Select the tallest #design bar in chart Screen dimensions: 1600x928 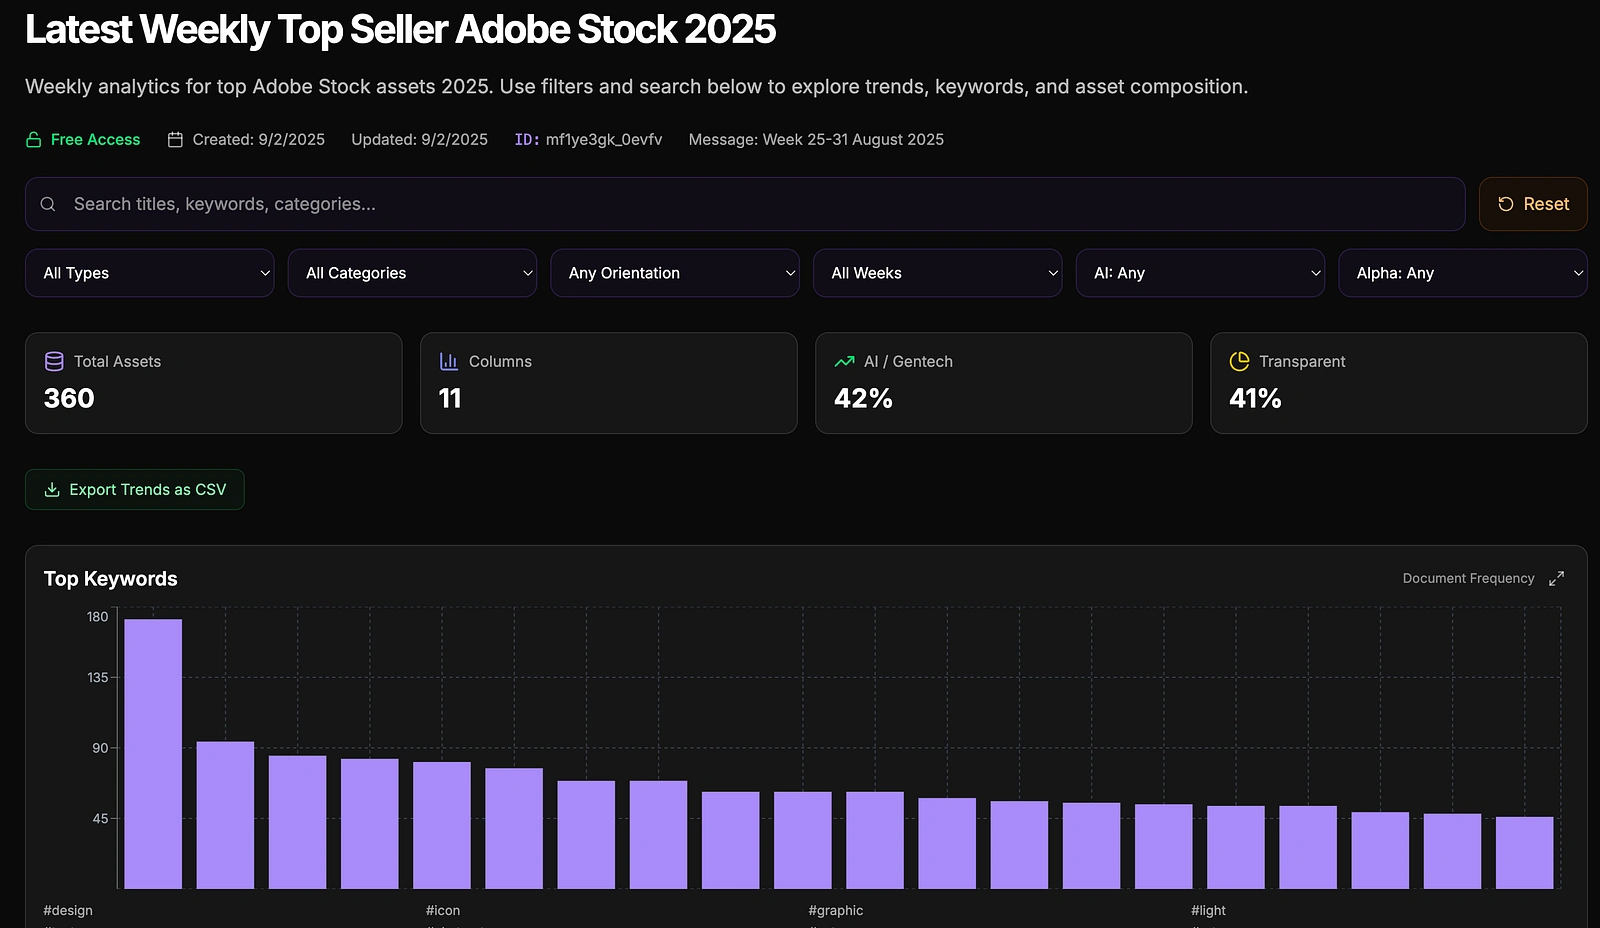click(153, 754)
